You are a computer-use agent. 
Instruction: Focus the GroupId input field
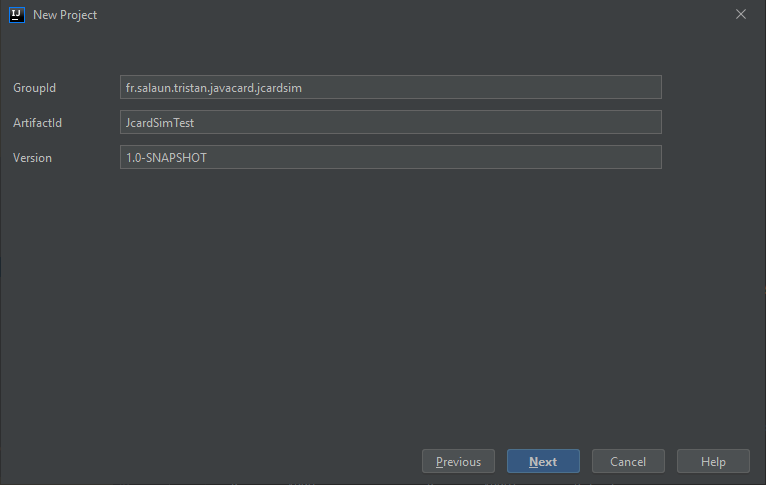[390, 88]
